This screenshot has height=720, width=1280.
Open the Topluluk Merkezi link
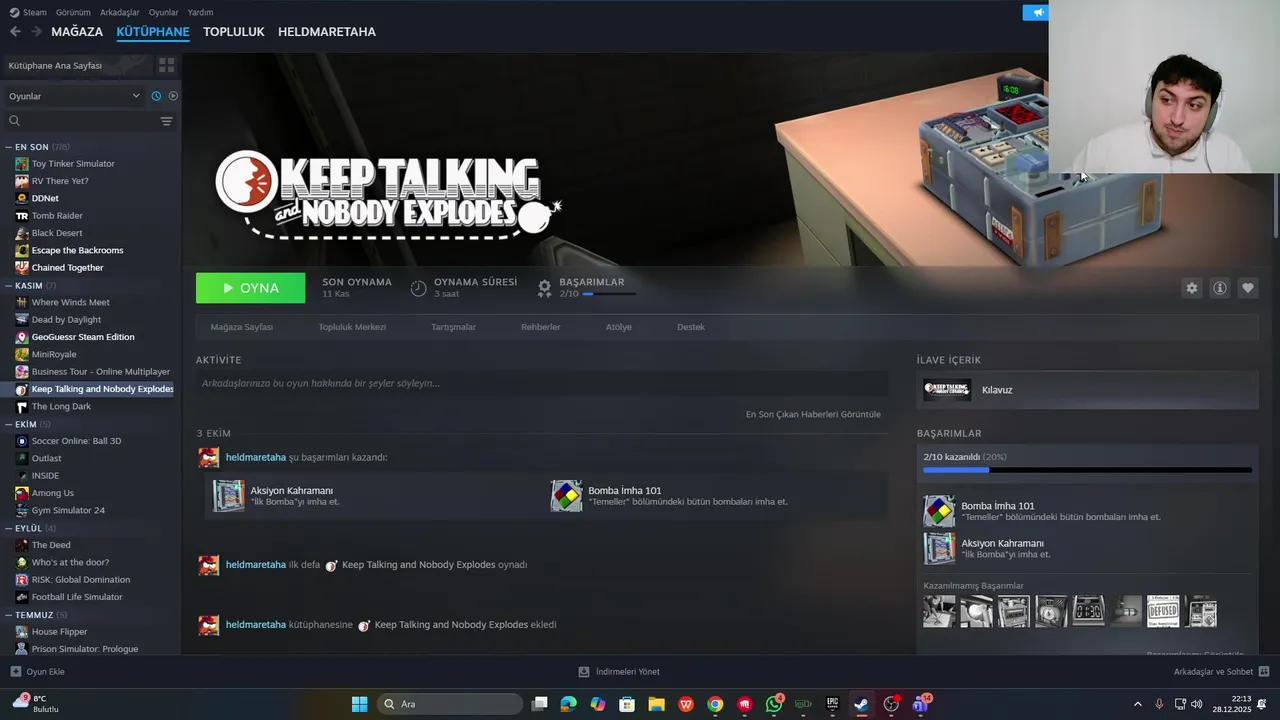352,327
